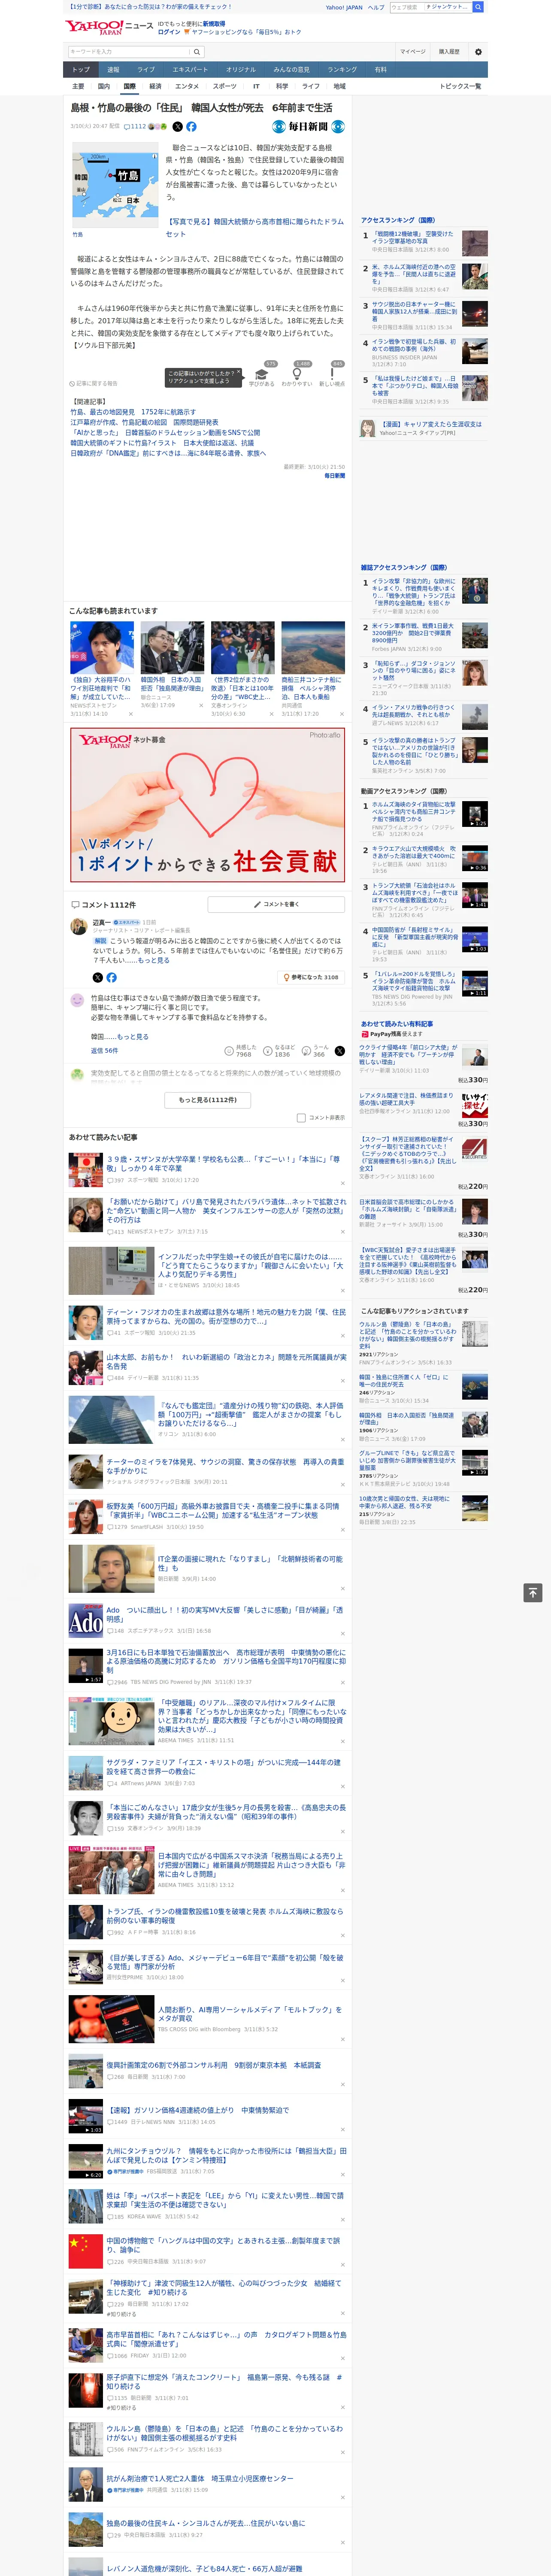Open video ranking item ホルムズ海峡のタイ貨物船に攻撃
This screenshot has height=2576, width=551.
coord(413,811)
